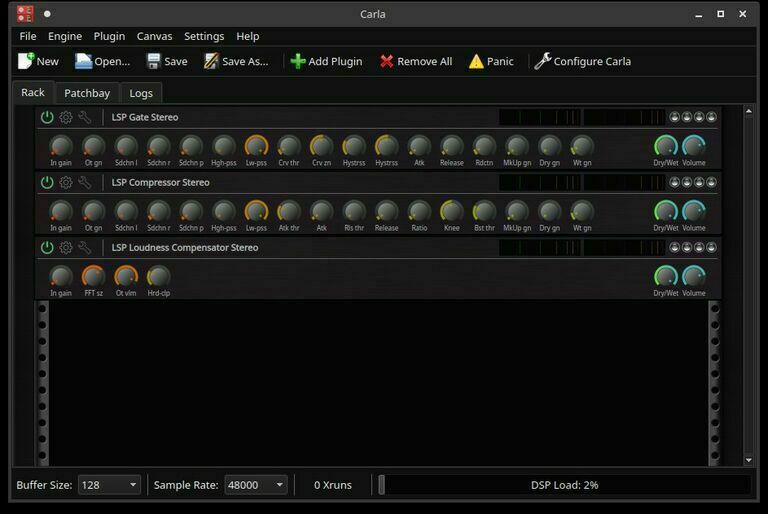Click the New project icon
The width and height of the screenshot is (768, 514).
26,61
